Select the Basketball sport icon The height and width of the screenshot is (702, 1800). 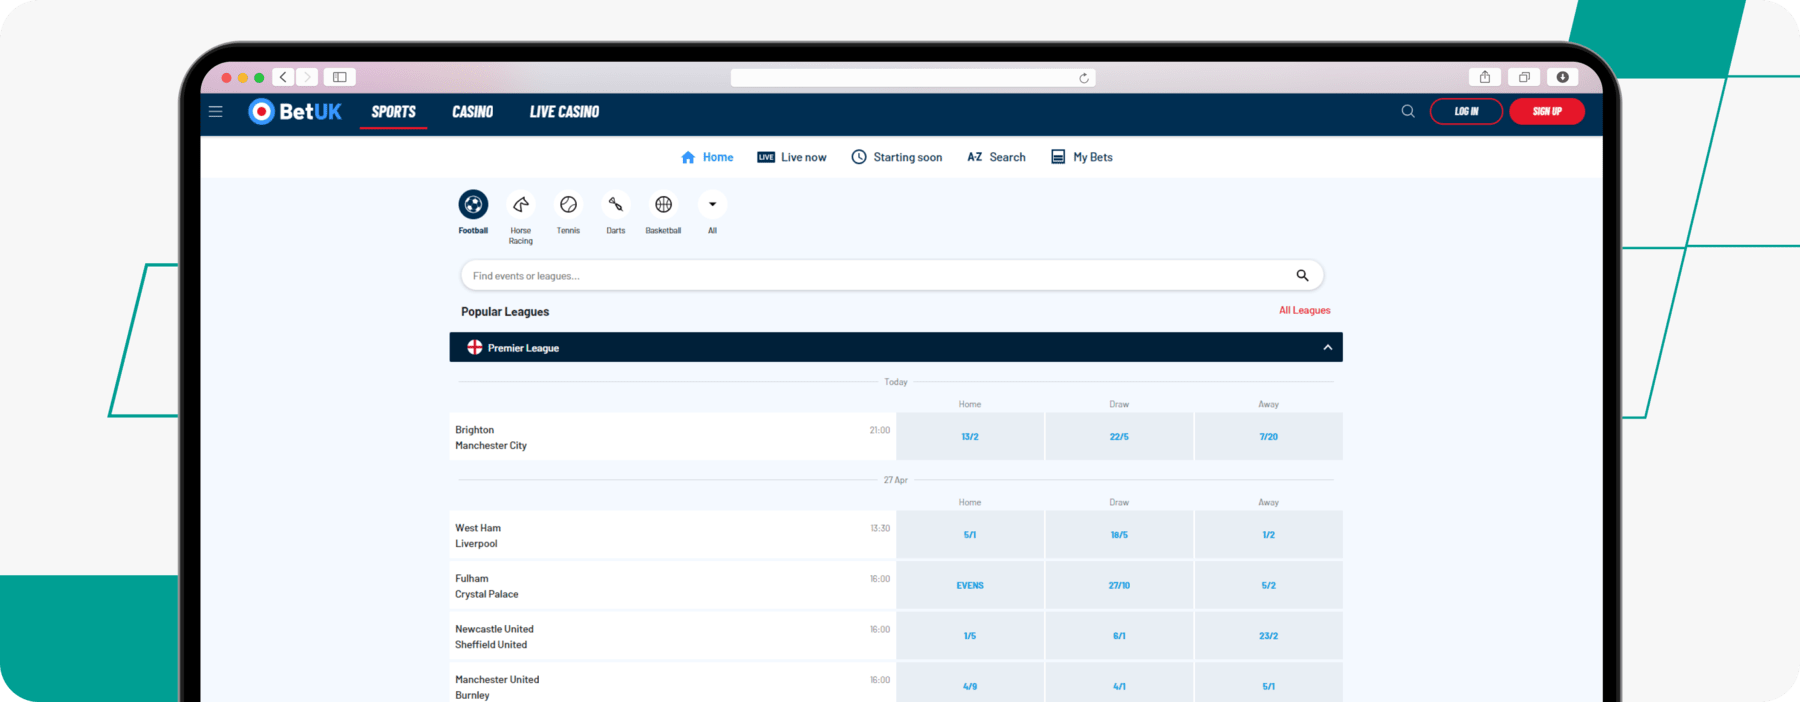663,204
